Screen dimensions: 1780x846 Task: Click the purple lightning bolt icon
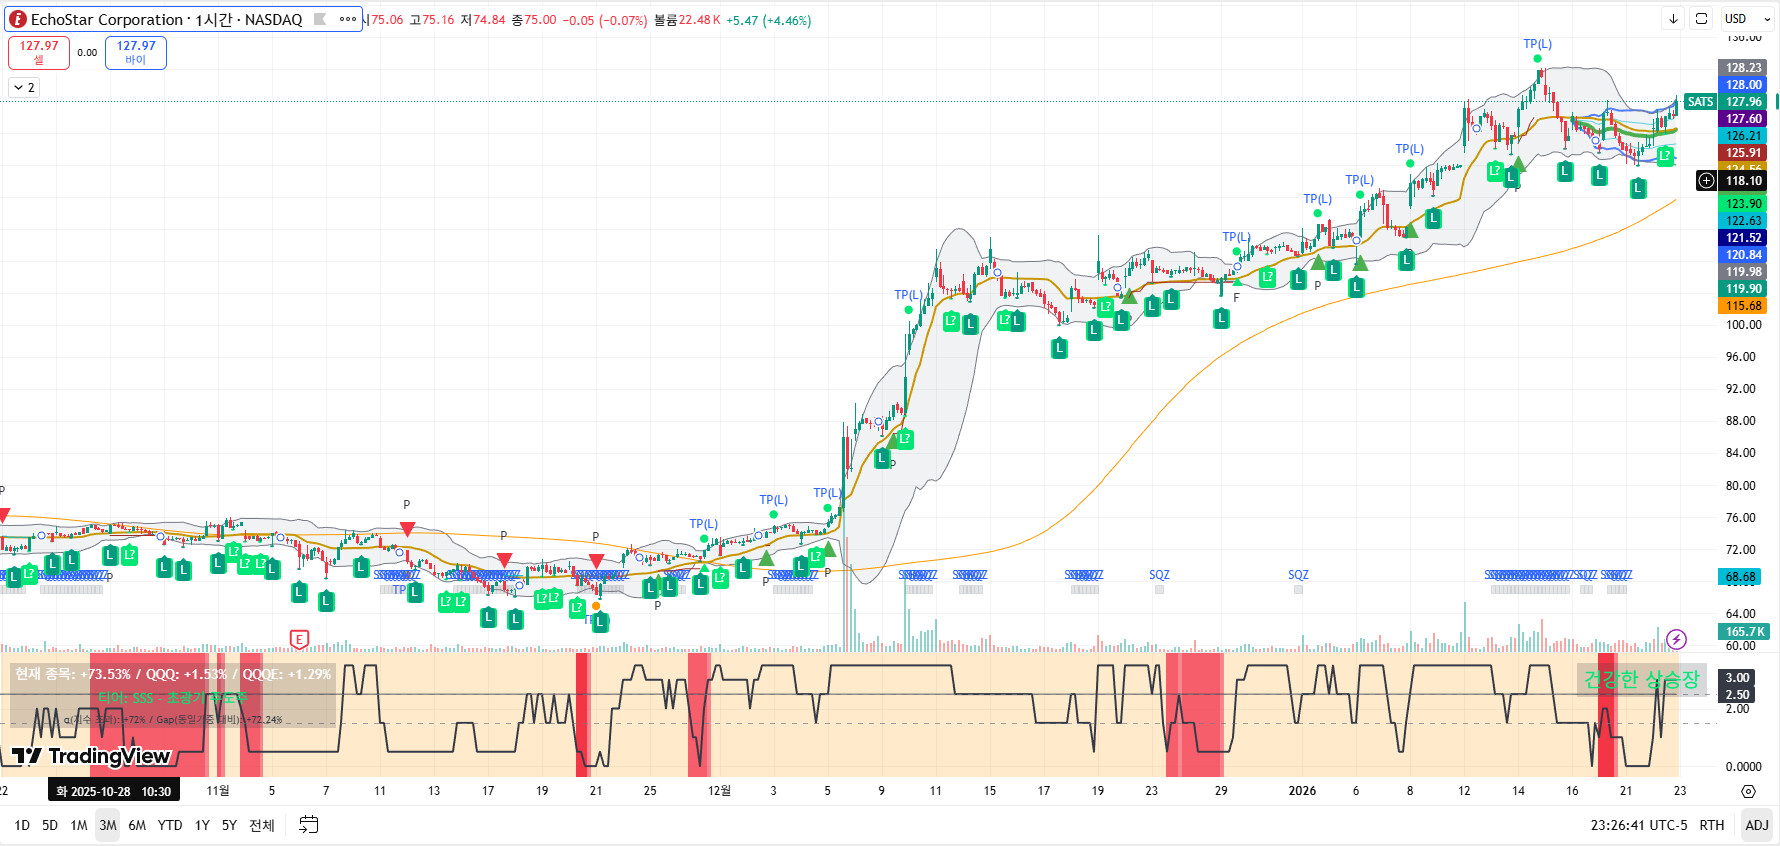click(1677, 639)
